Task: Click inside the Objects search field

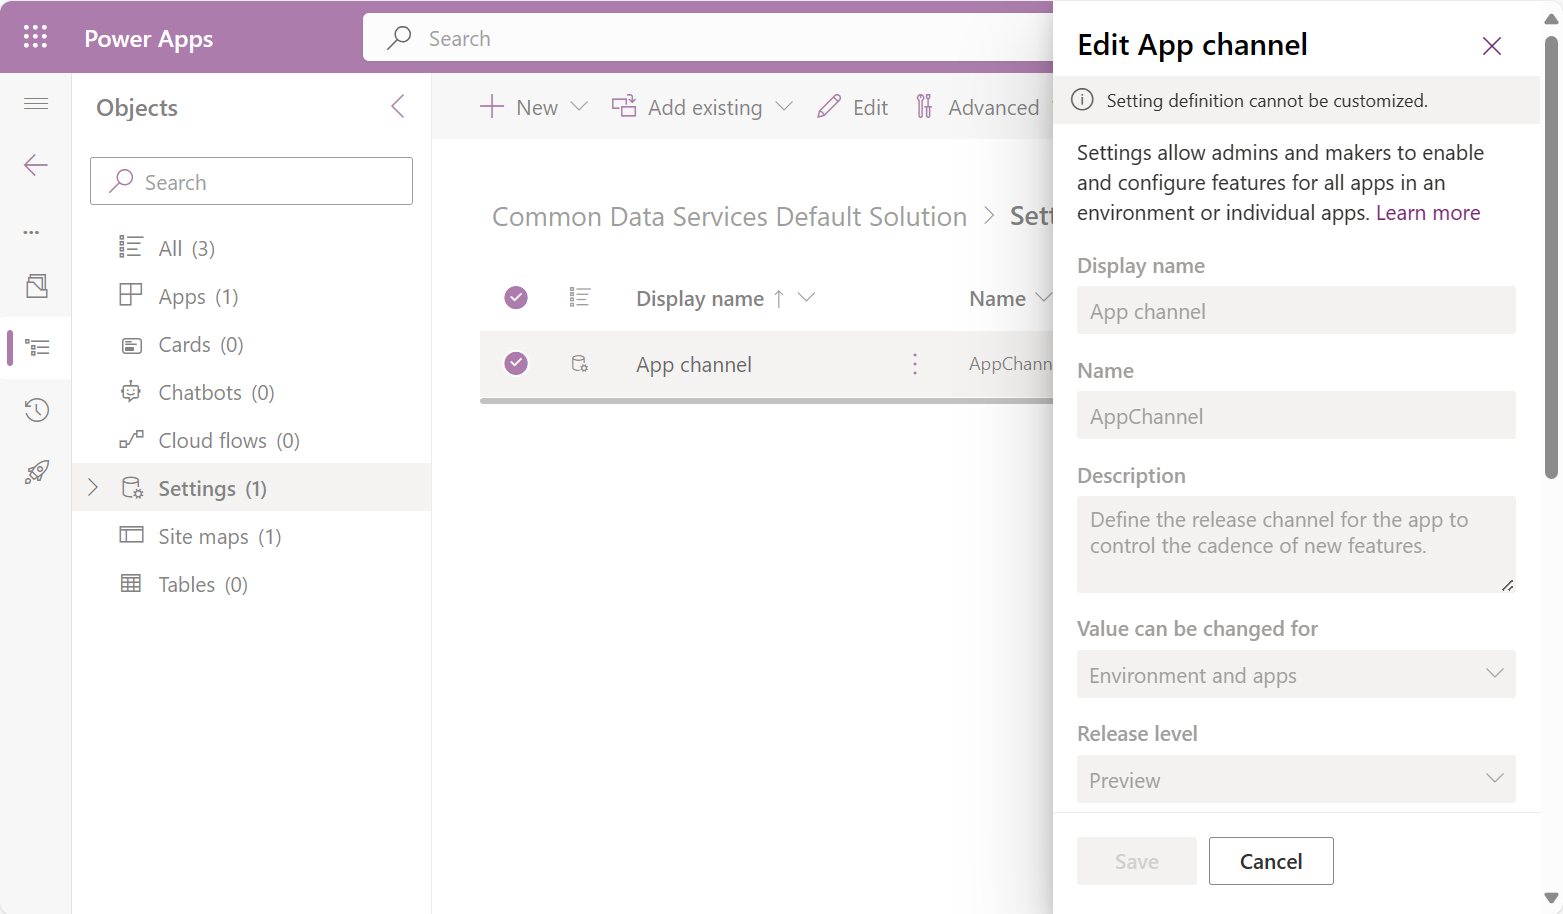Action: click(251, 181)
